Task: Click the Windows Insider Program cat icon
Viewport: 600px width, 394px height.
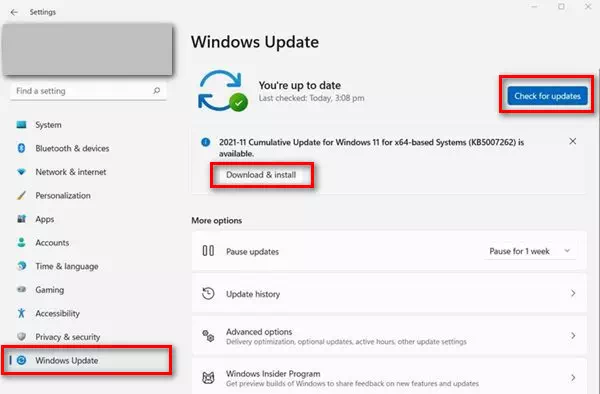Action: click(x=208, y=378)
